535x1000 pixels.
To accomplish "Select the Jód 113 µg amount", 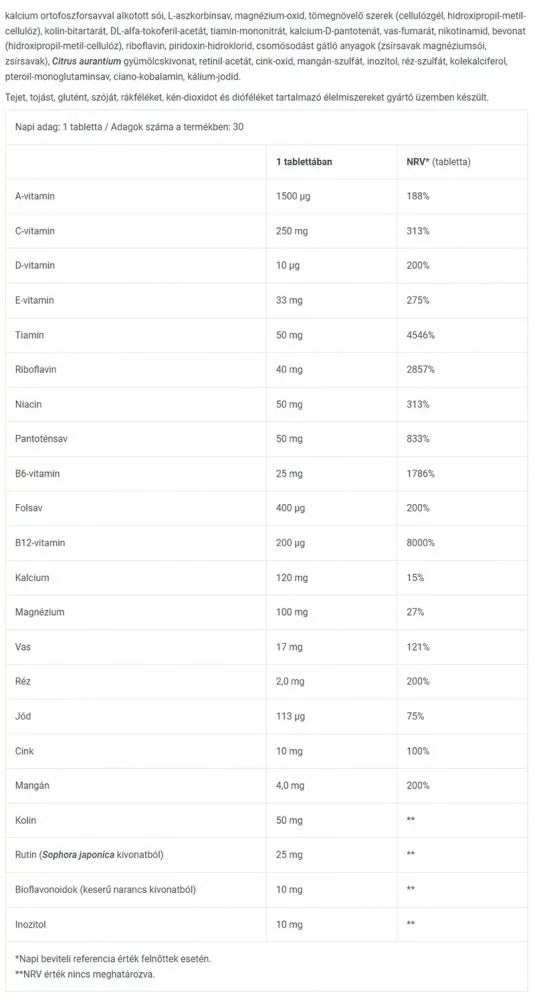I will click(x=290, y=716).
